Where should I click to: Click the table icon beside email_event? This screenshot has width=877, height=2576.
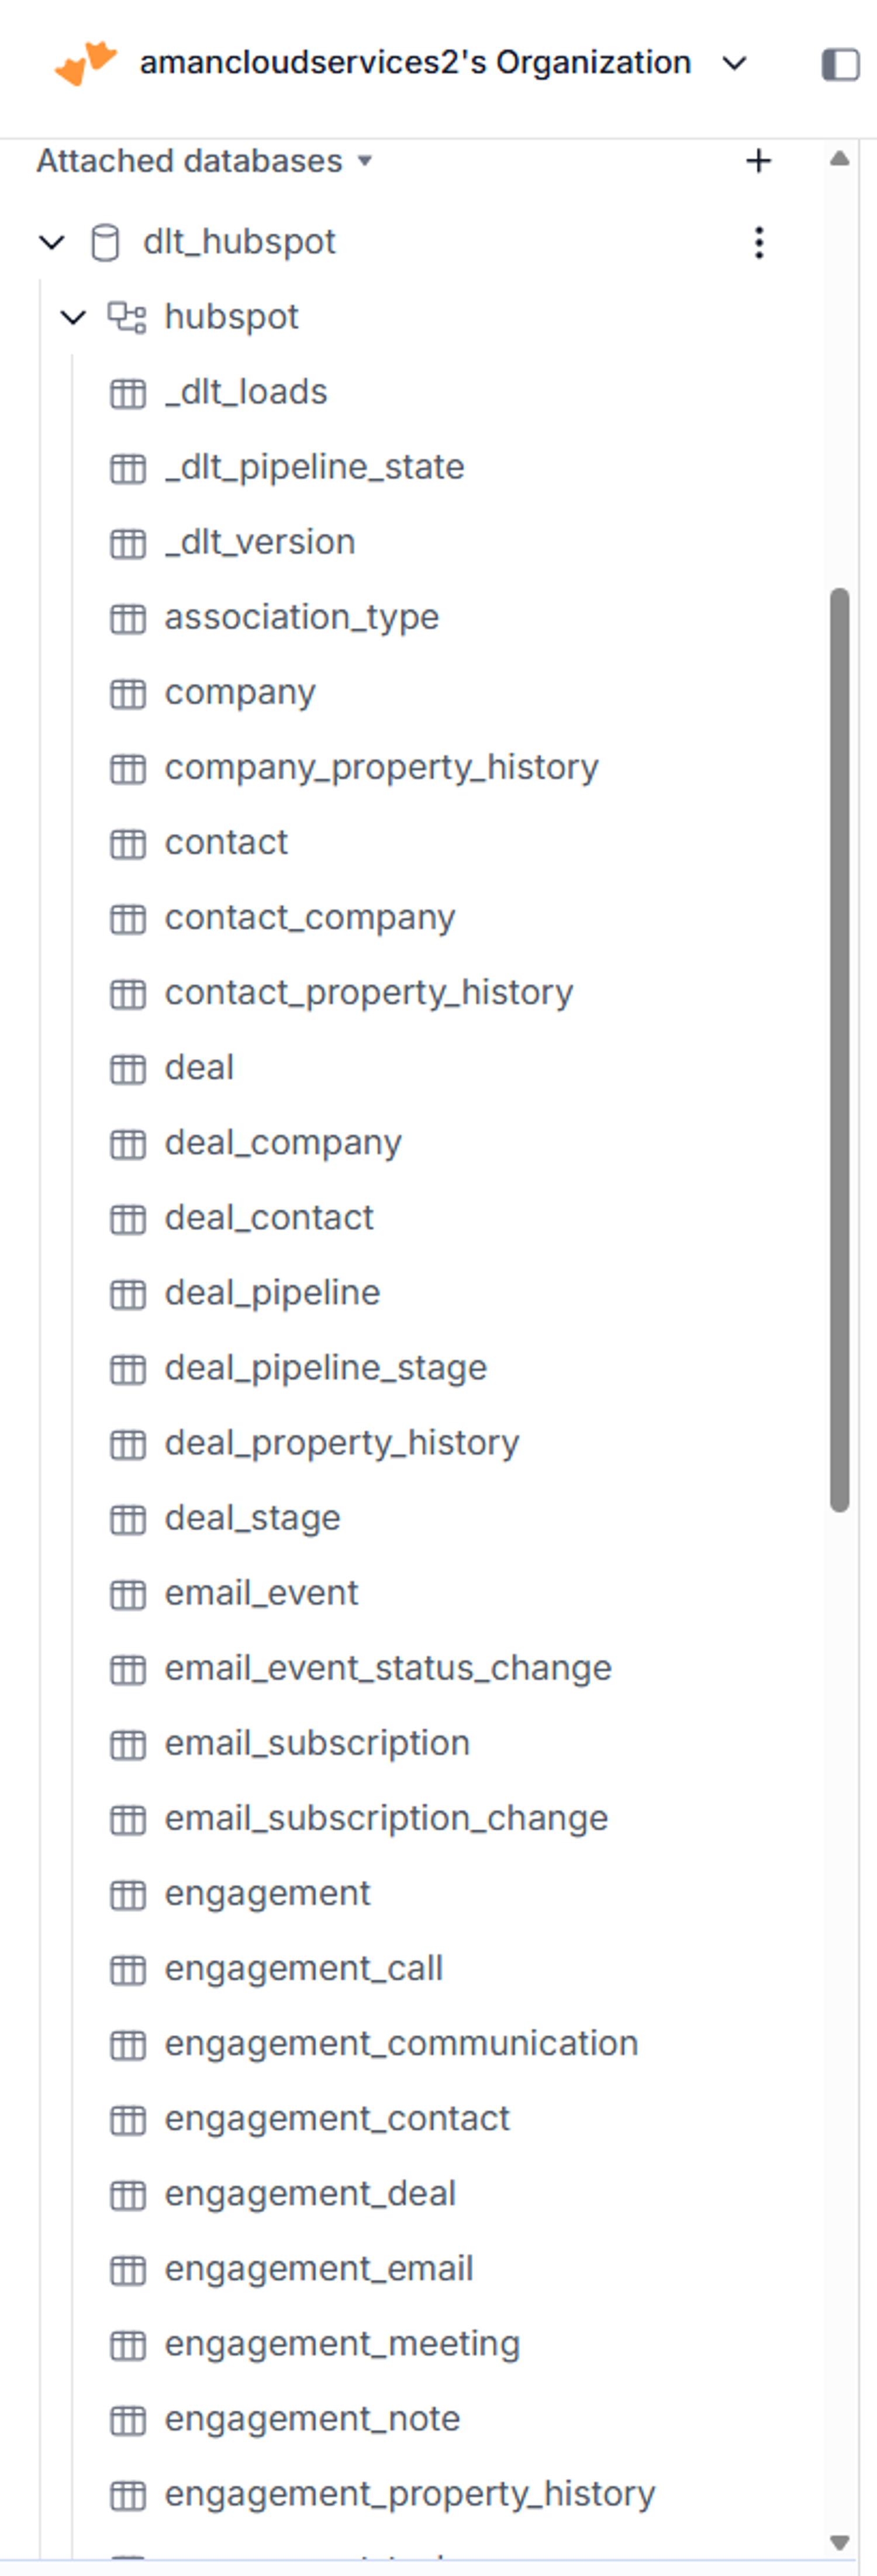click(127, 1594)
